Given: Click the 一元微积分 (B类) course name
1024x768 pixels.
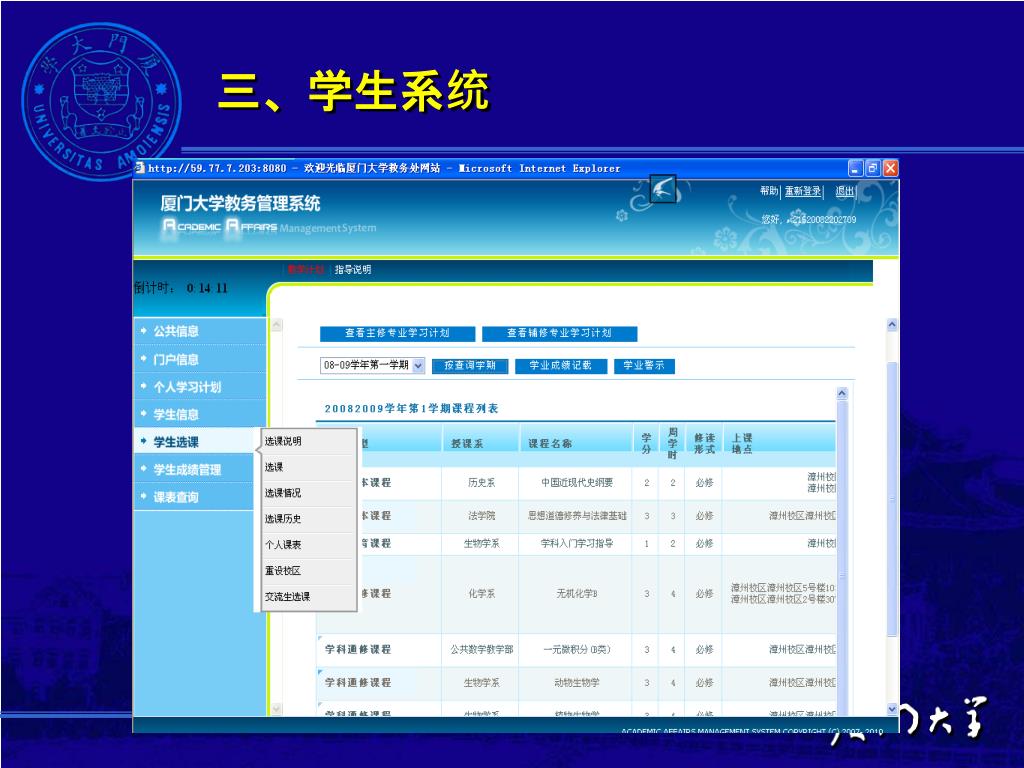Looking at the screenshot, I should (577, 650).
